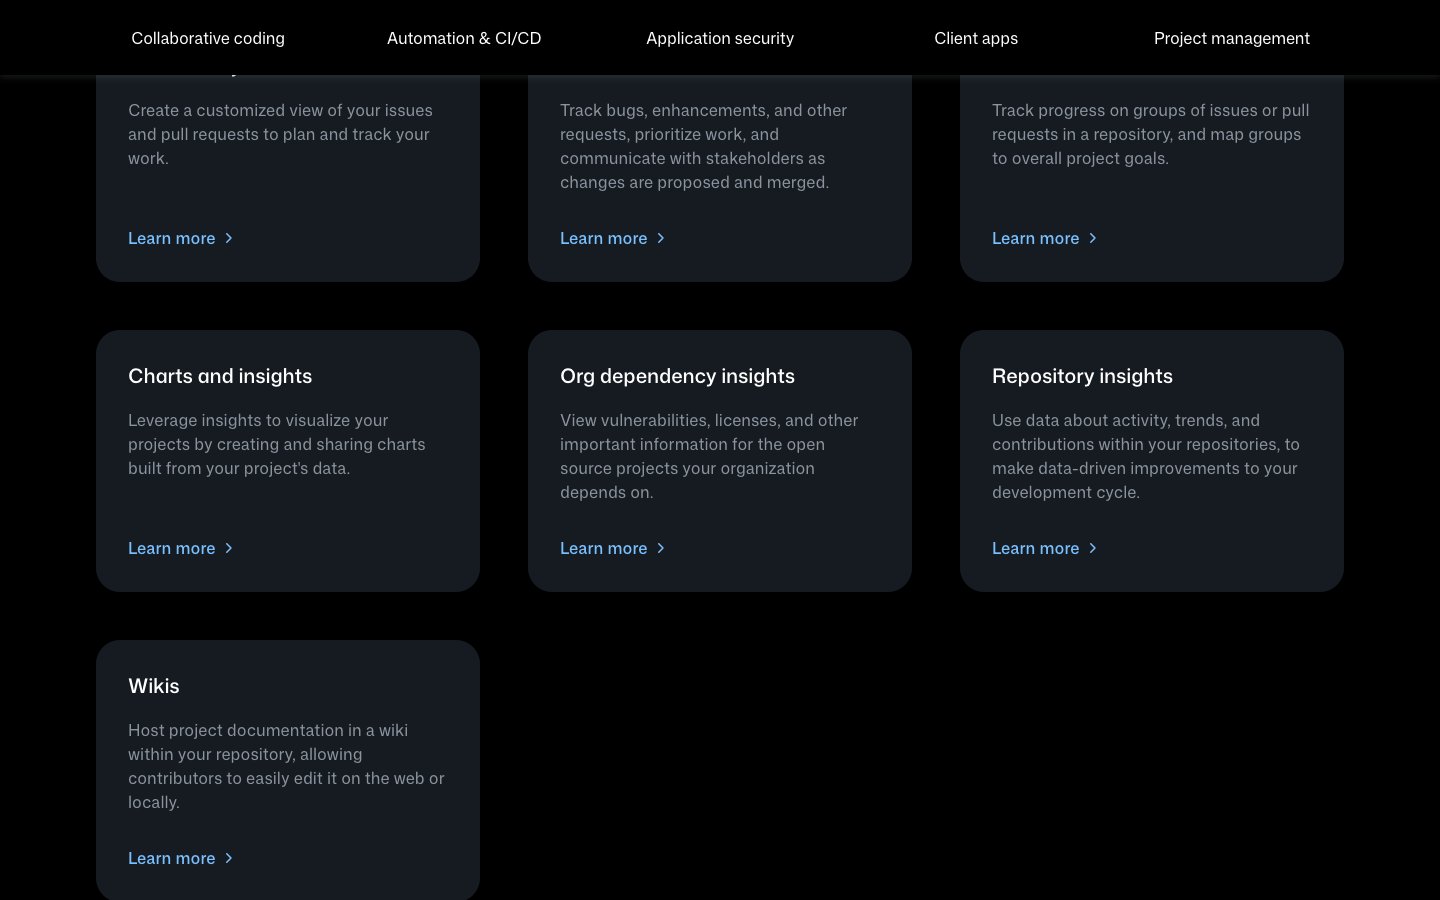Open the Wikis Learn more link
The width and height of the screenshot is (1440, 900).
click(x=172, y=858)
